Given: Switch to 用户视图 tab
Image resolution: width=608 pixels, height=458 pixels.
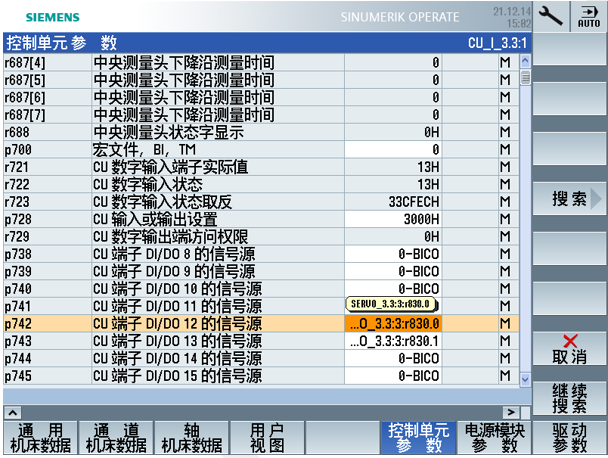Looking at the screenshot, I should (x=268, y=438).
